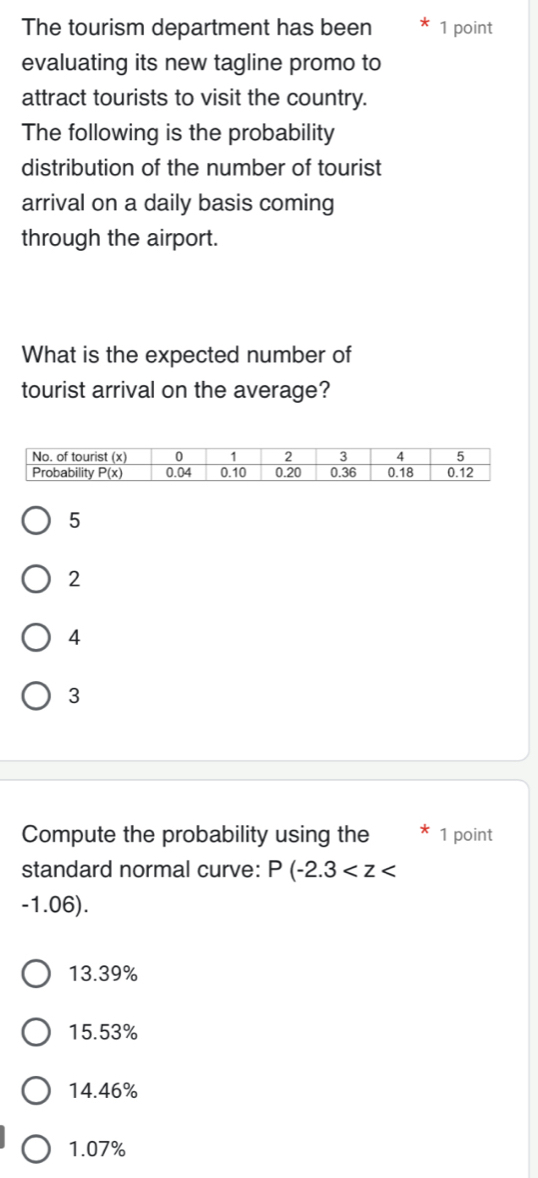Pick the radio circle for answer 3
Screen dimensions: 538x1178
(x=38, y=696)
